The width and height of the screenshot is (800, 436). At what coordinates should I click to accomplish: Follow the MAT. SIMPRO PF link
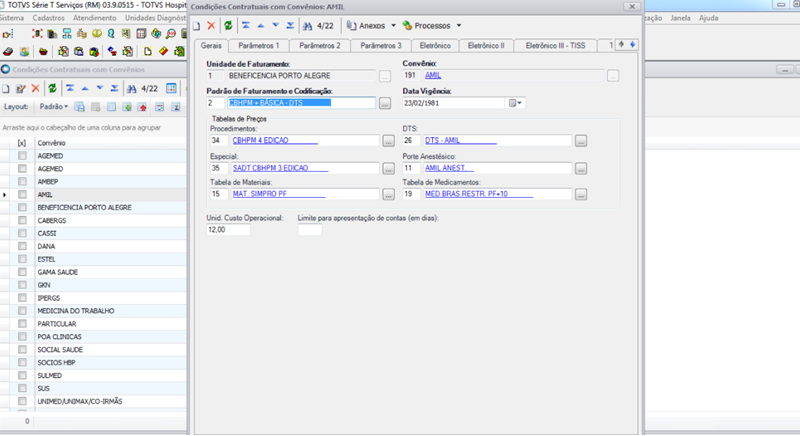pos(260,194)
